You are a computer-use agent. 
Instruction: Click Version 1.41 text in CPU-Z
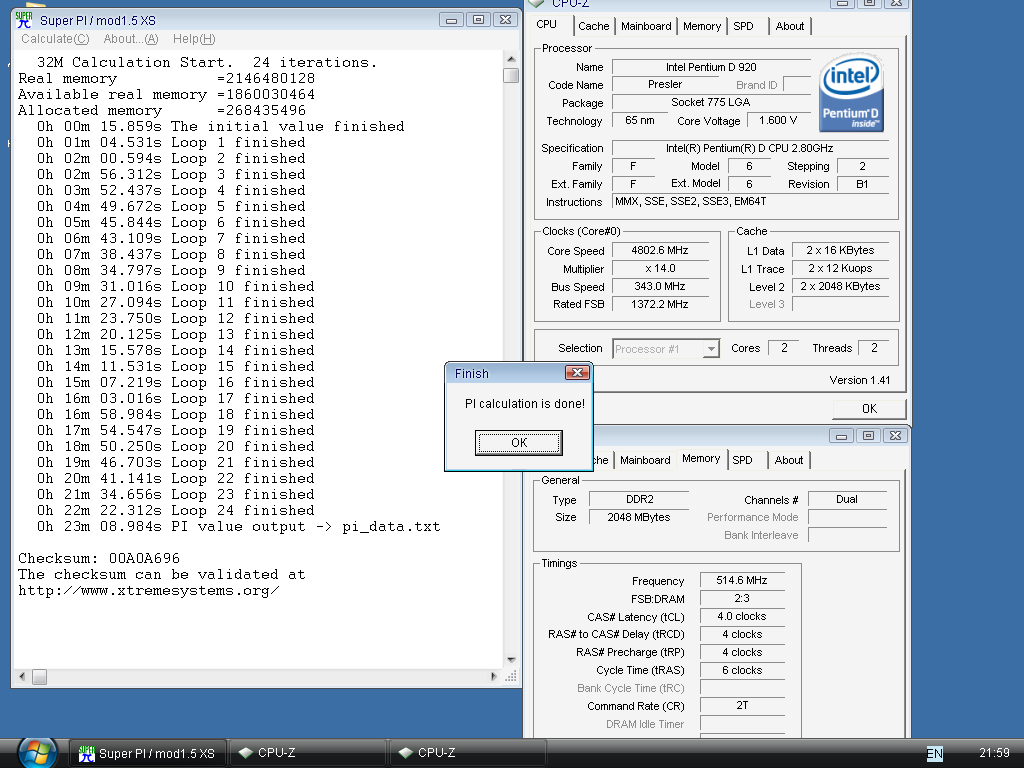pyautogui.click(x=859, y=381)
